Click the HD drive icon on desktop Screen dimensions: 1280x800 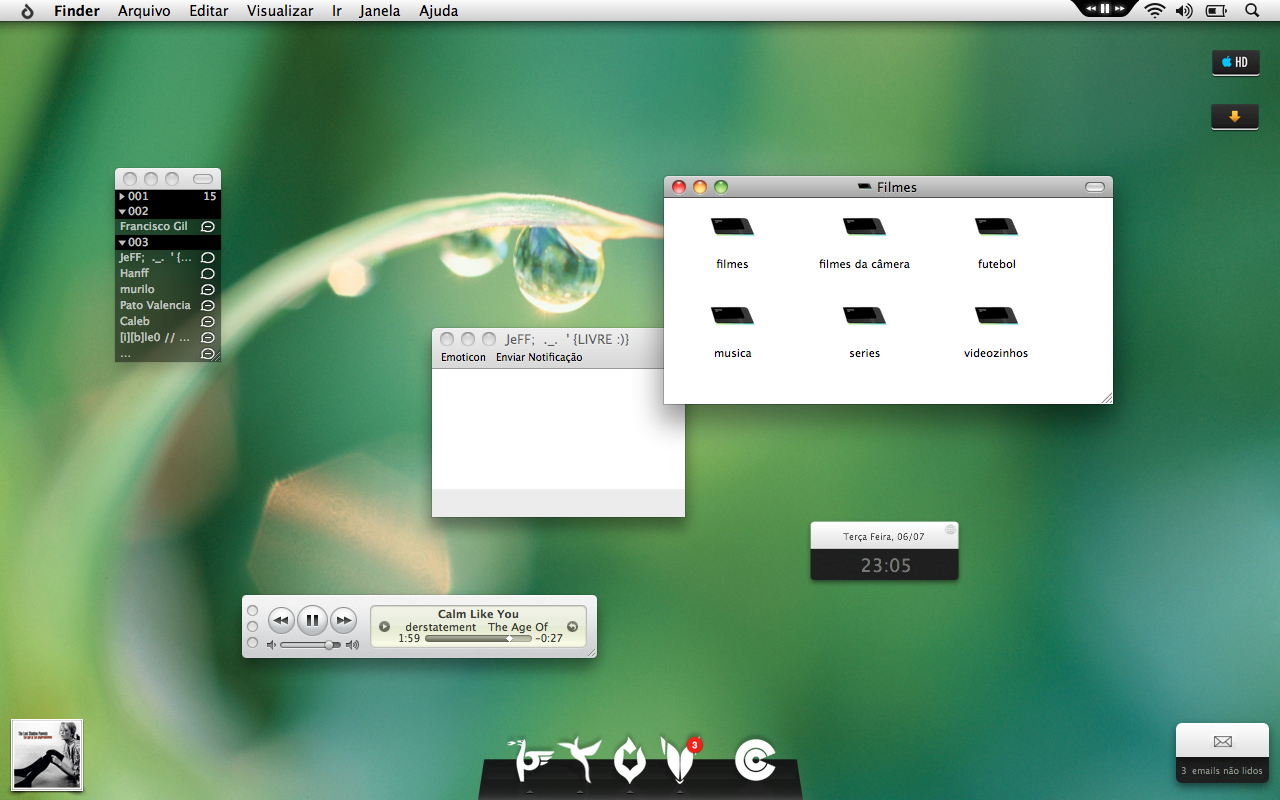[x=1235, y=62]
